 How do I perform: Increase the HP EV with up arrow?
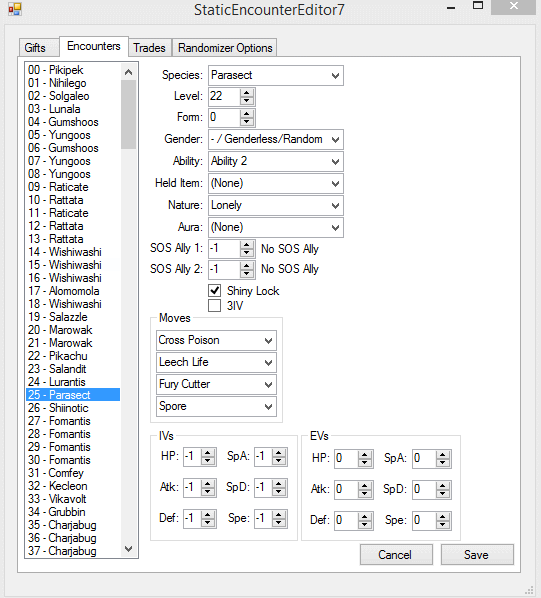(364, 455)
